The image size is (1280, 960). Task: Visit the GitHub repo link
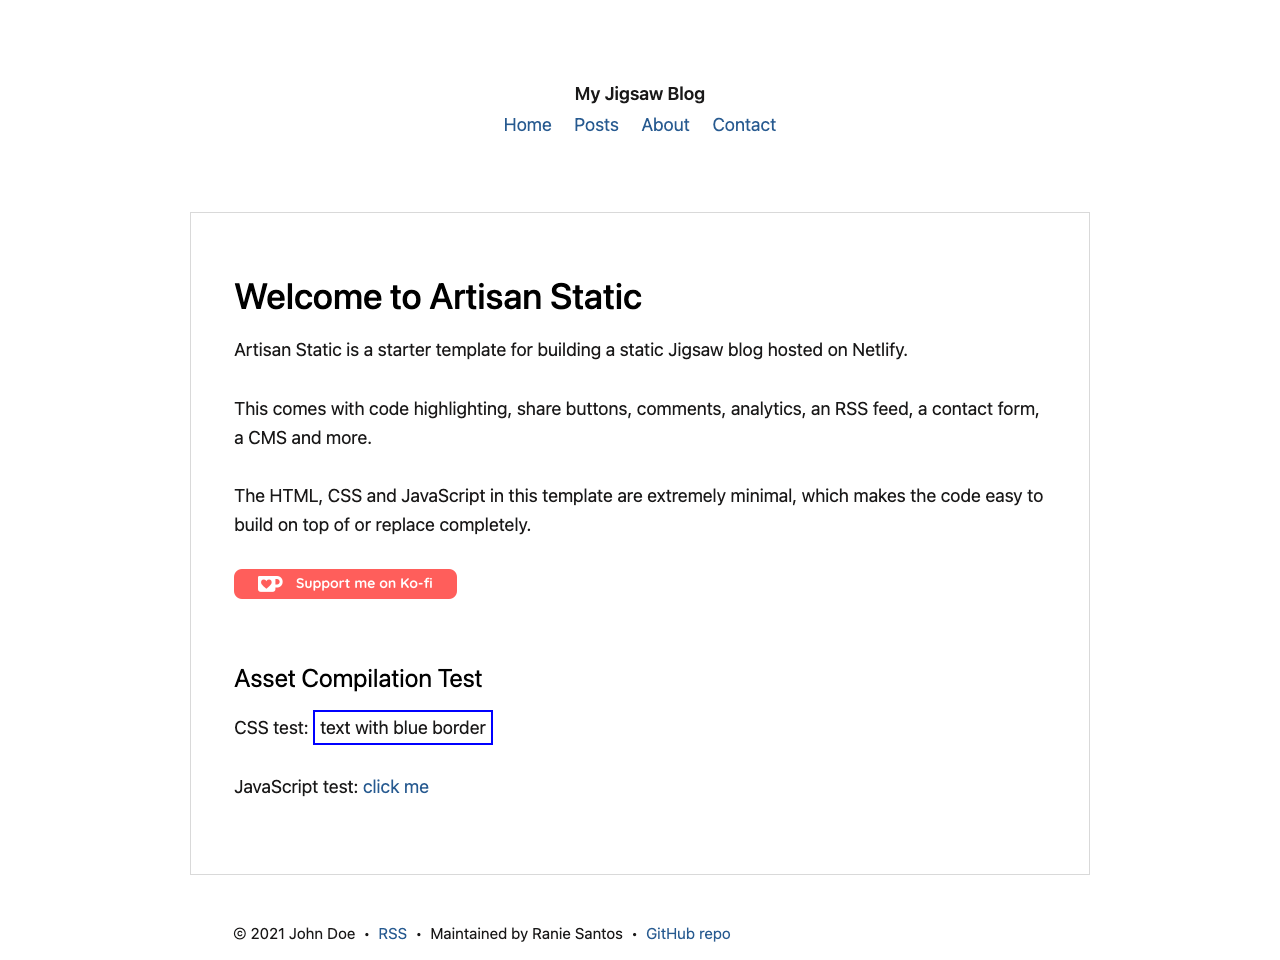[x=688, y=933]
